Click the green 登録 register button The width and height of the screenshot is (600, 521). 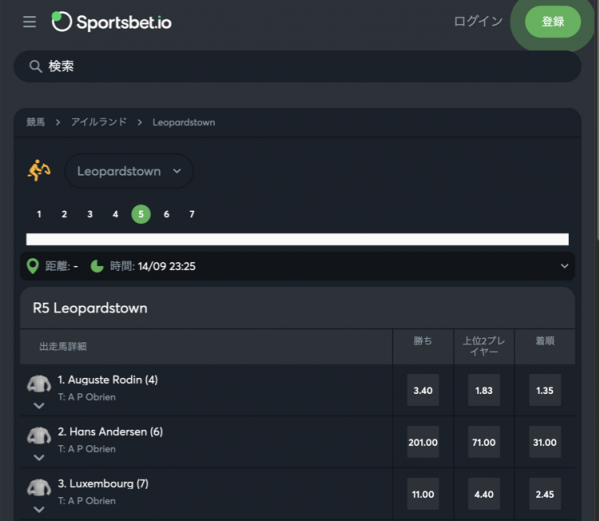[x=553, y=21]
